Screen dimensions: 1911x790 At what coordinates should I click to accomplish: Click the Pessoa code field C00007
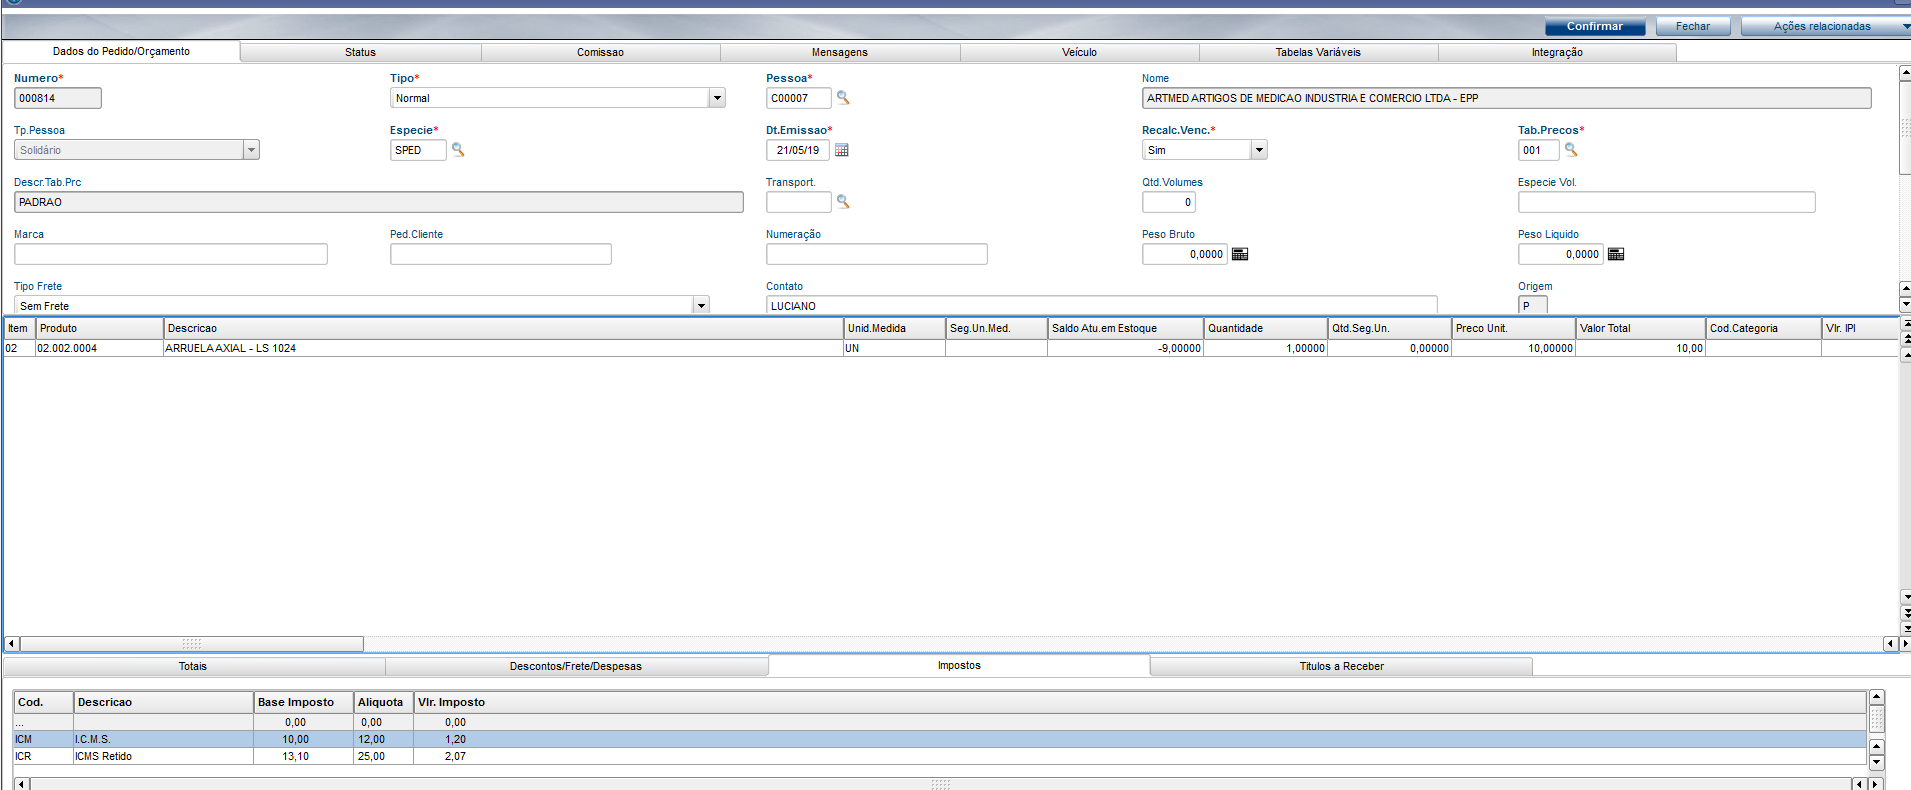click(x=798, y=98)
